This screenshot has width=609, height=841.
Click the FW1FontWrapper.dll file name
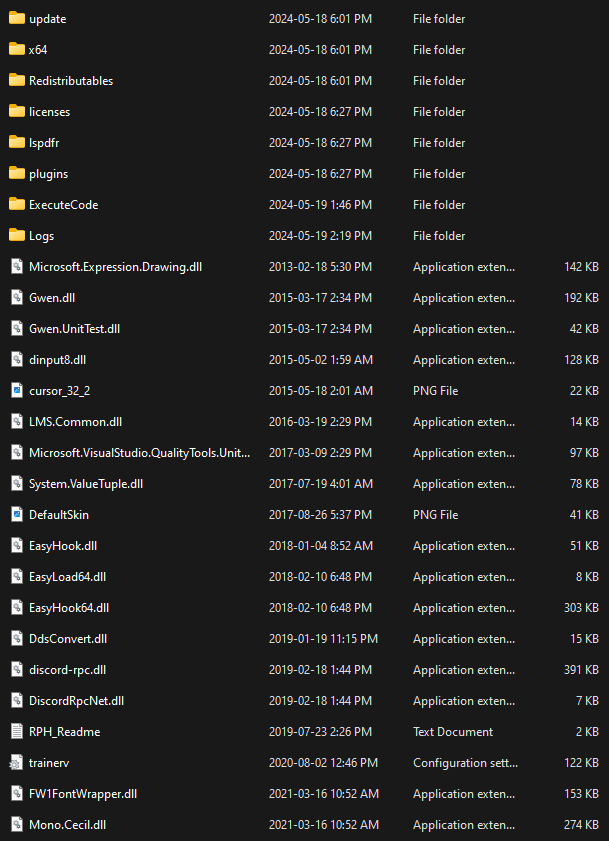pos(83,794)
